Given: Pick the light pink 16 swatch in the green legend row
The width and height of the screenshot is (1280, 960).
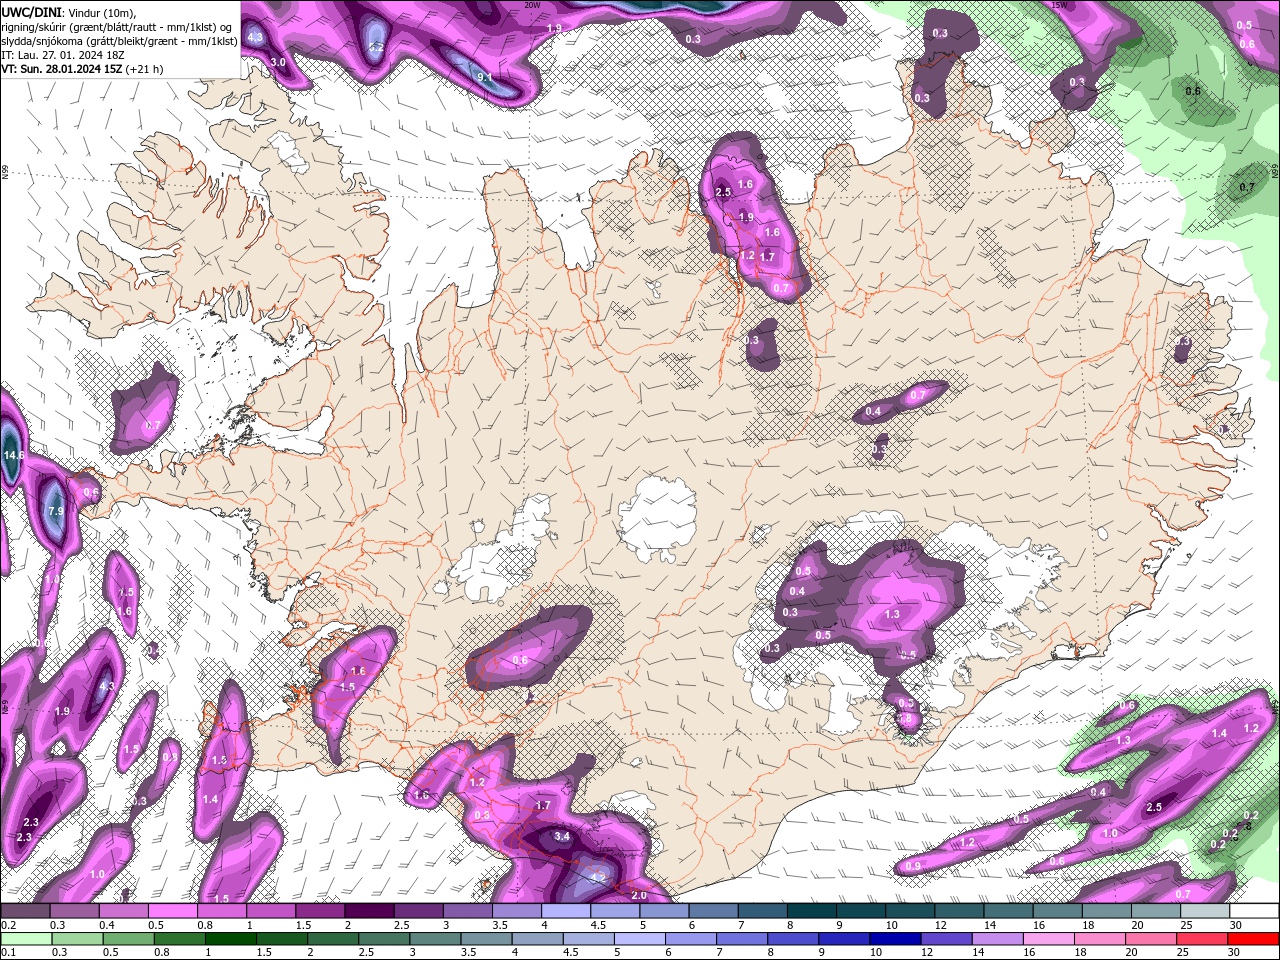Looking at the screenshot, I should 1050,939.
